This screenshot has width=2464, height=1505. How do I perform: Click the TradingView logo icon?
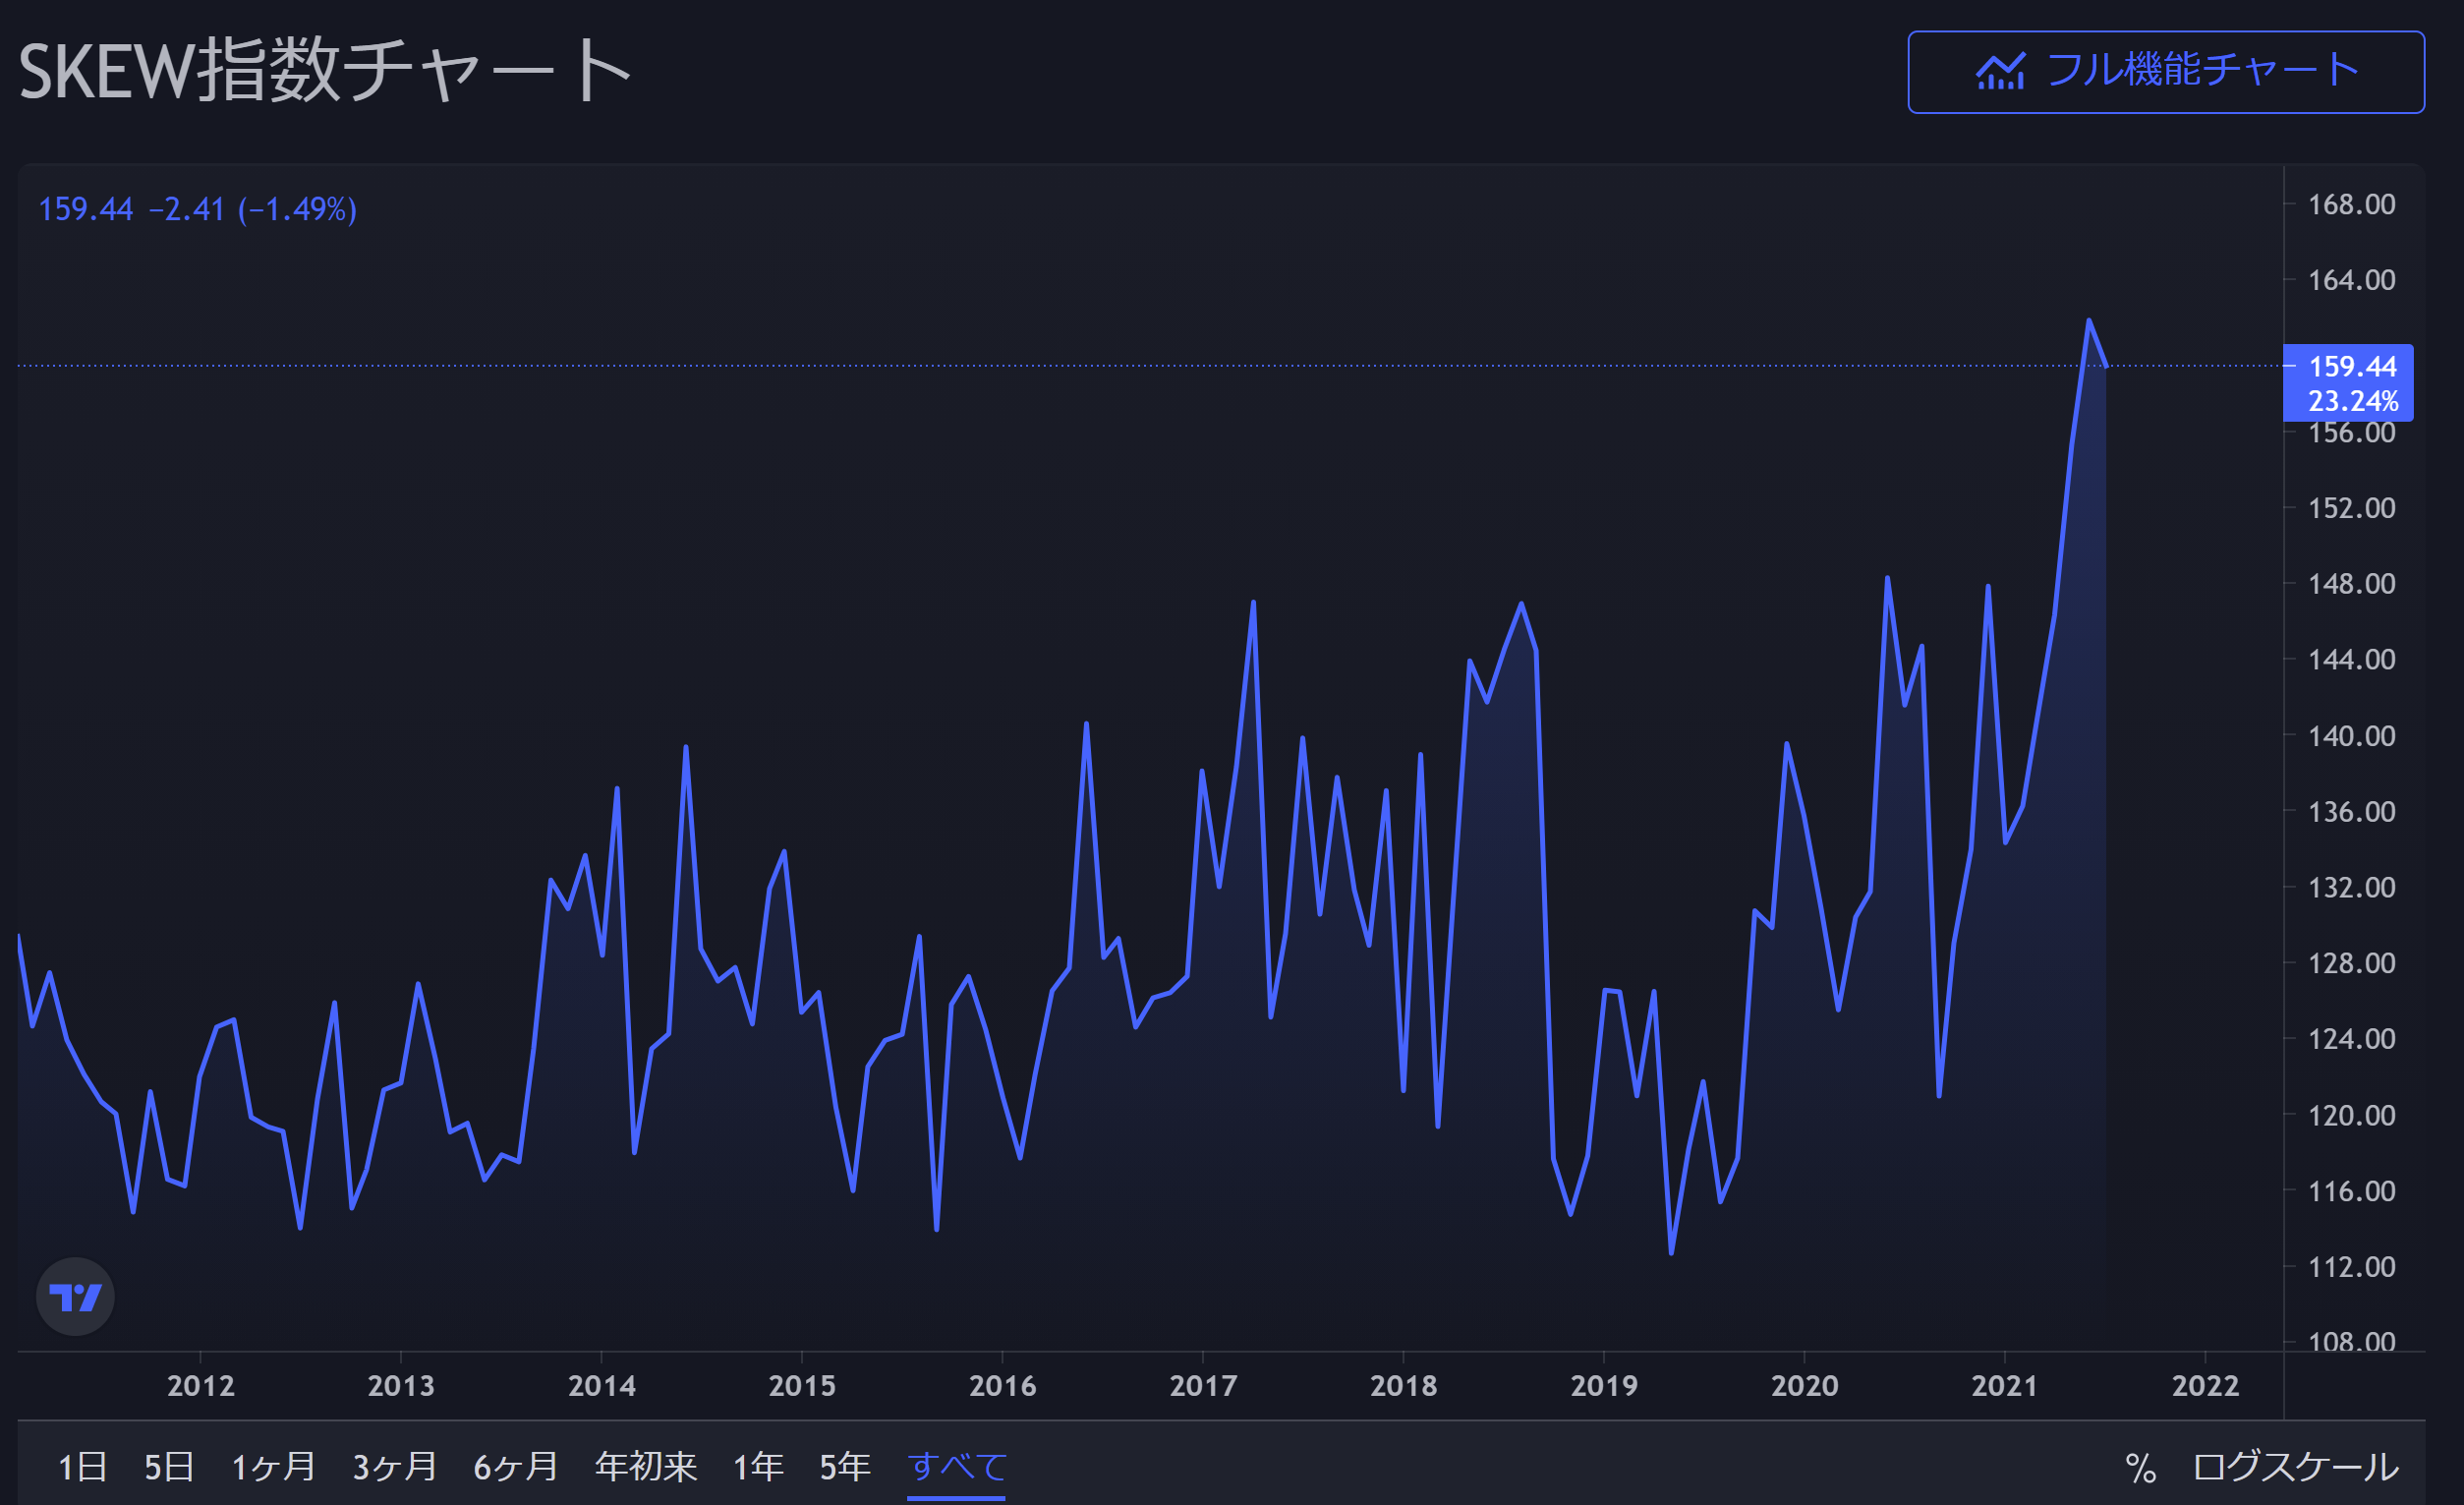tap(75, 1297)
